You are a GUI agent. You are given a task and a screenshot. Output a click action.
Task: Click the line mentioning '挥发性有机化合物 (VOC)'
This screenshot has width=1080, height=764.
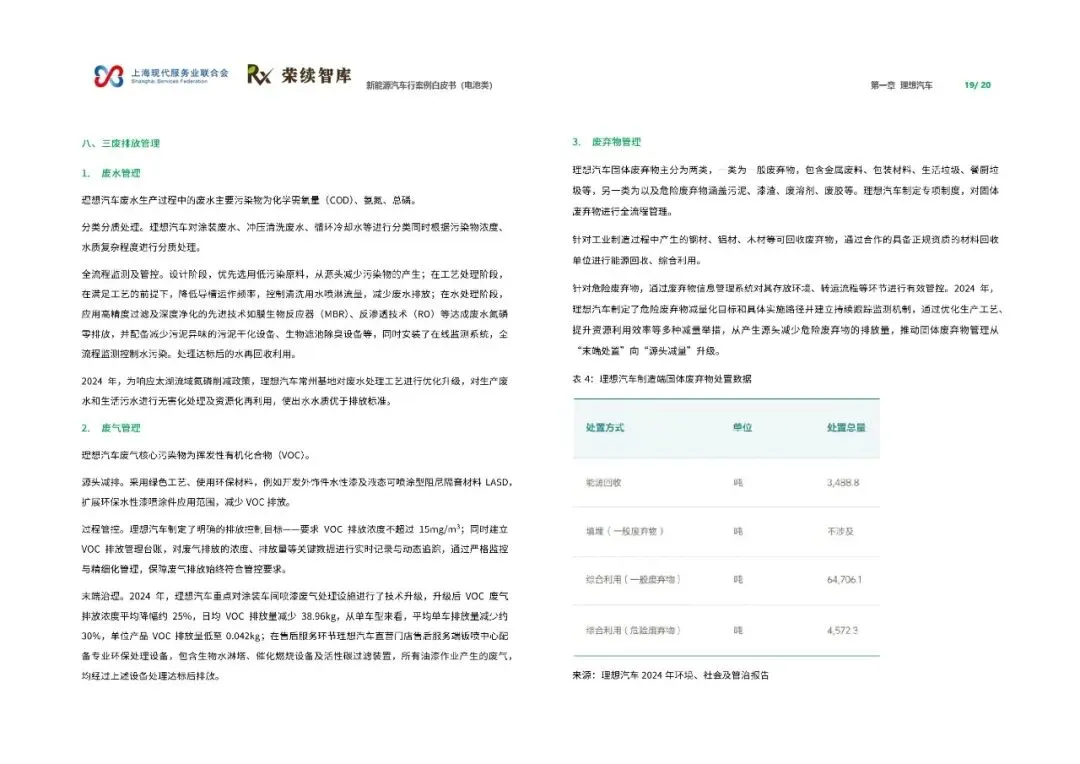pos(196,455)
